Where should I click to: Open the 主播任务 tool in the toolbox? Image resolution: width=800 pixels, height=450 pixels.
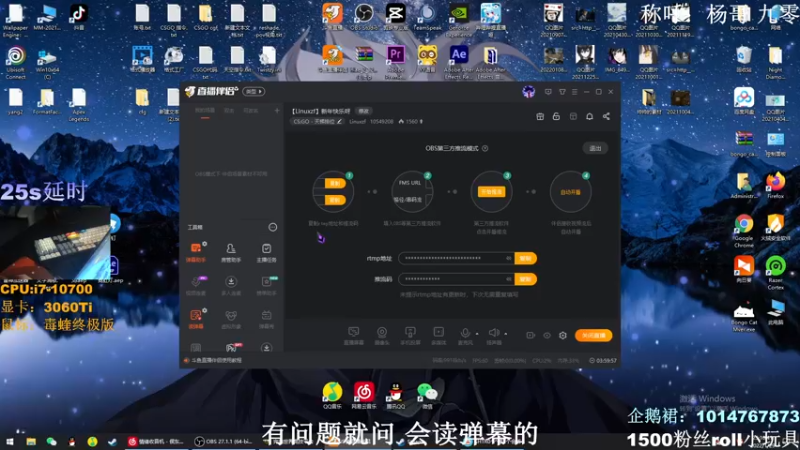(266, 252)
